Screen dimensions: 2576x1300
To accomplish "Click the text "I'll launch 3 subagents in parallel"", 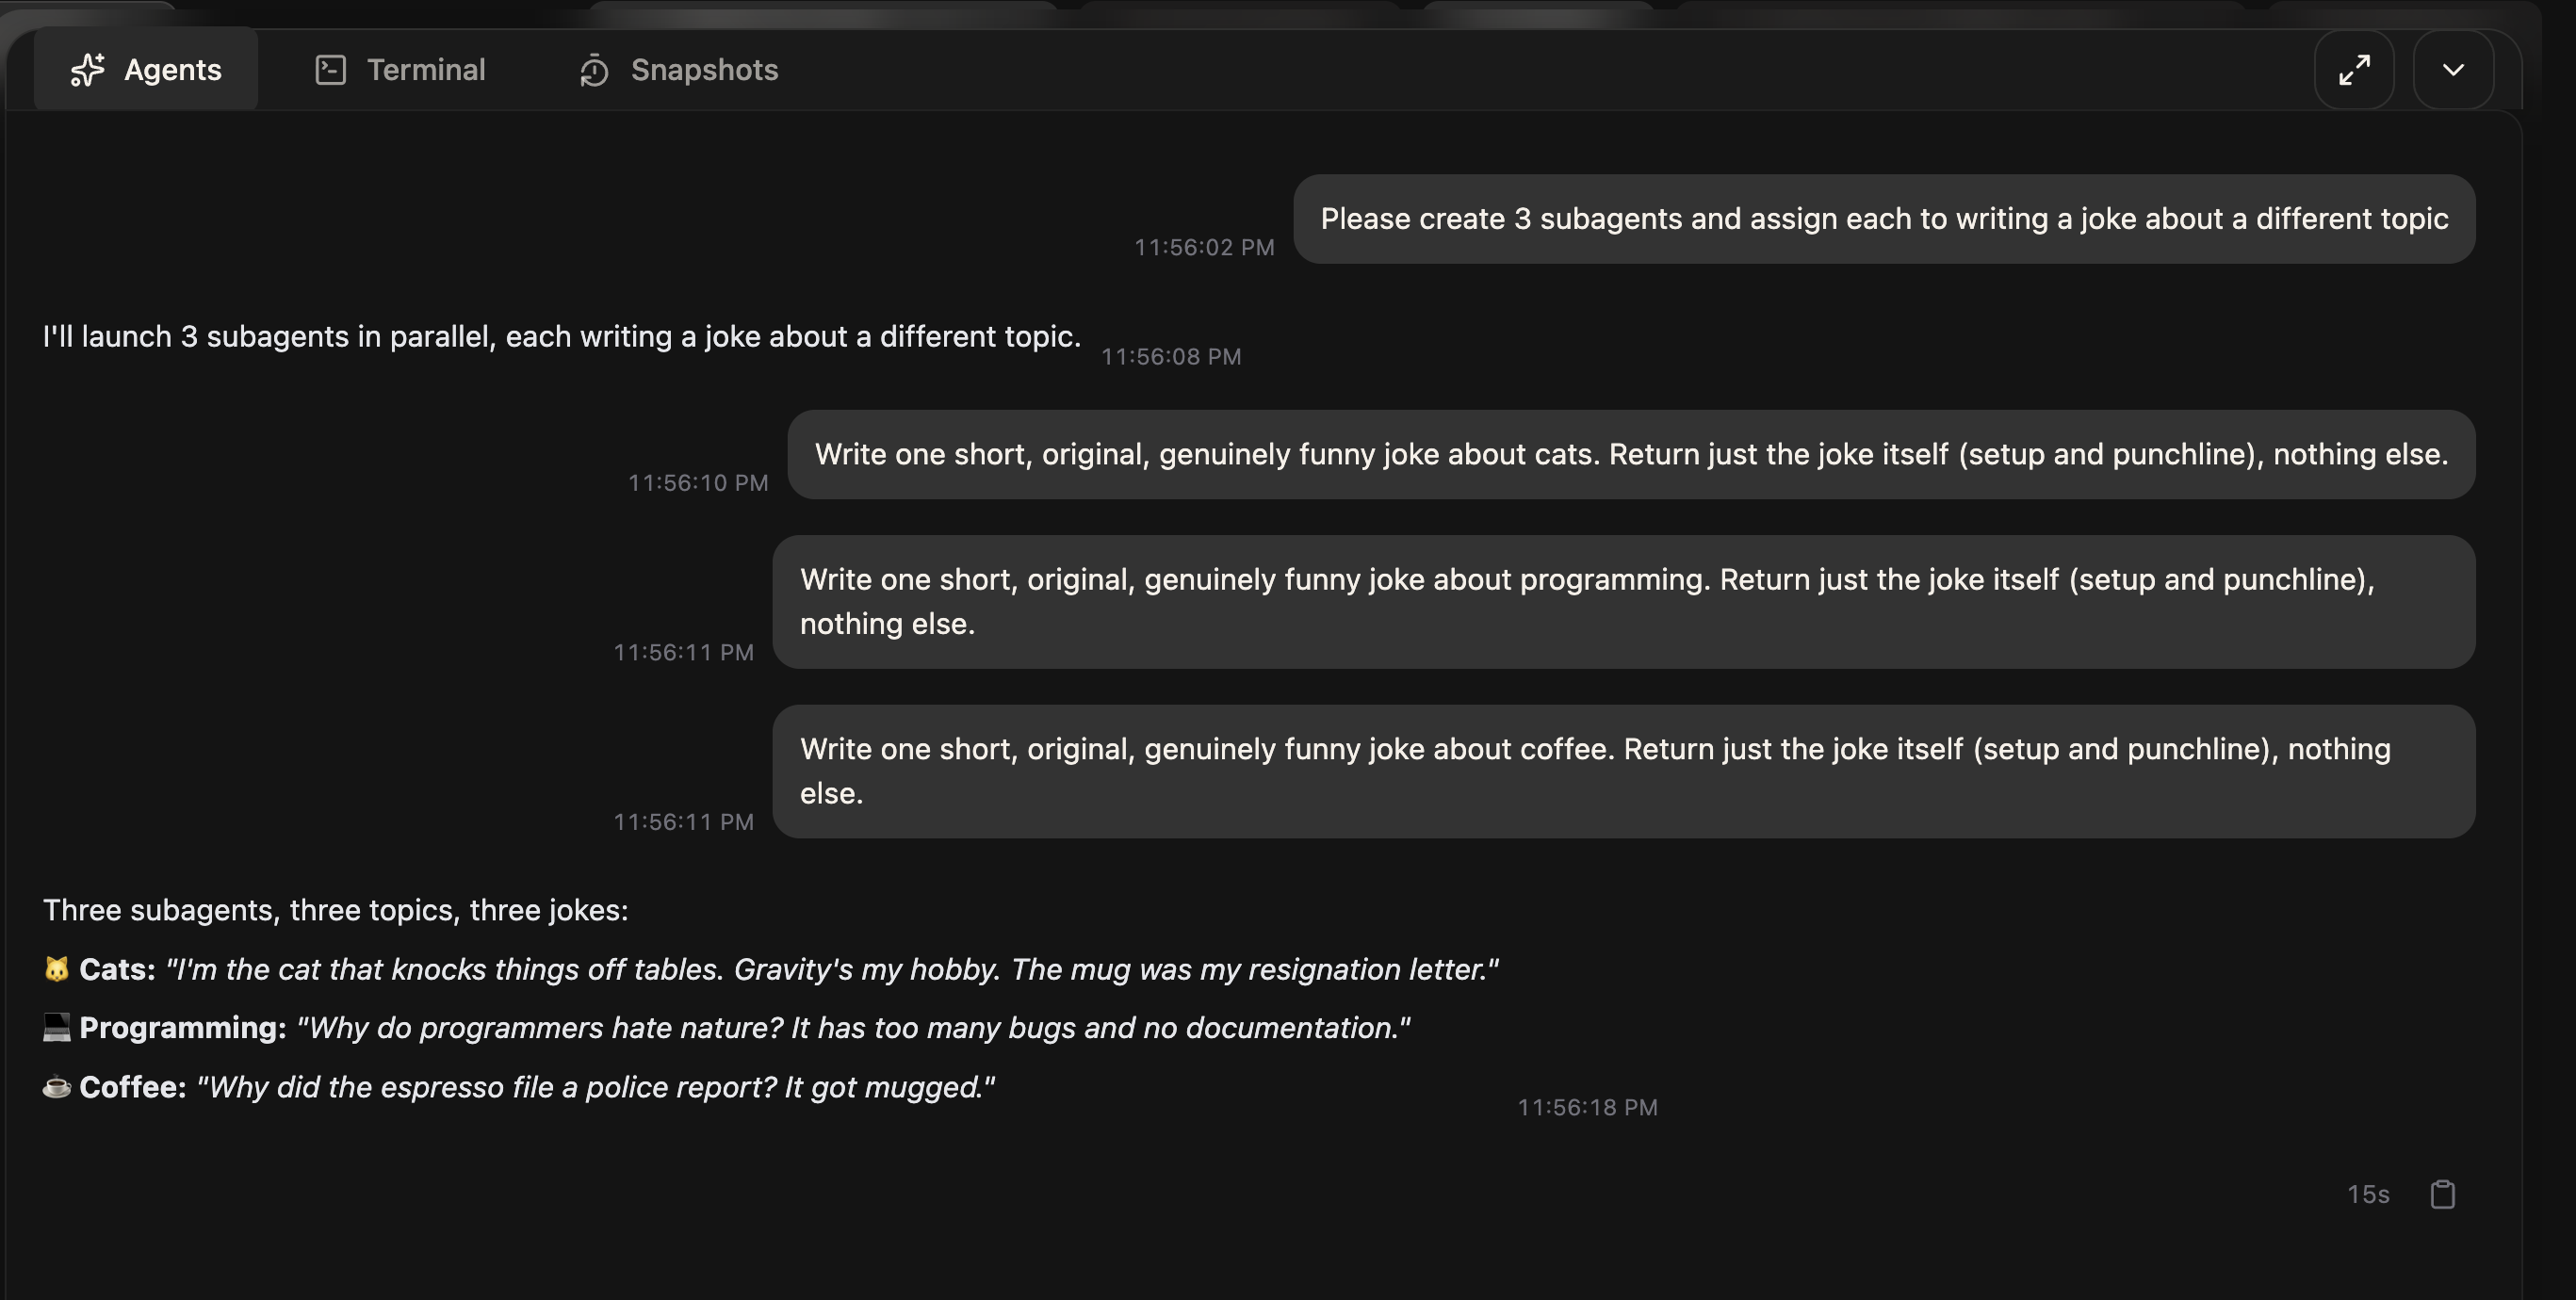I will (x=266, y=336).
